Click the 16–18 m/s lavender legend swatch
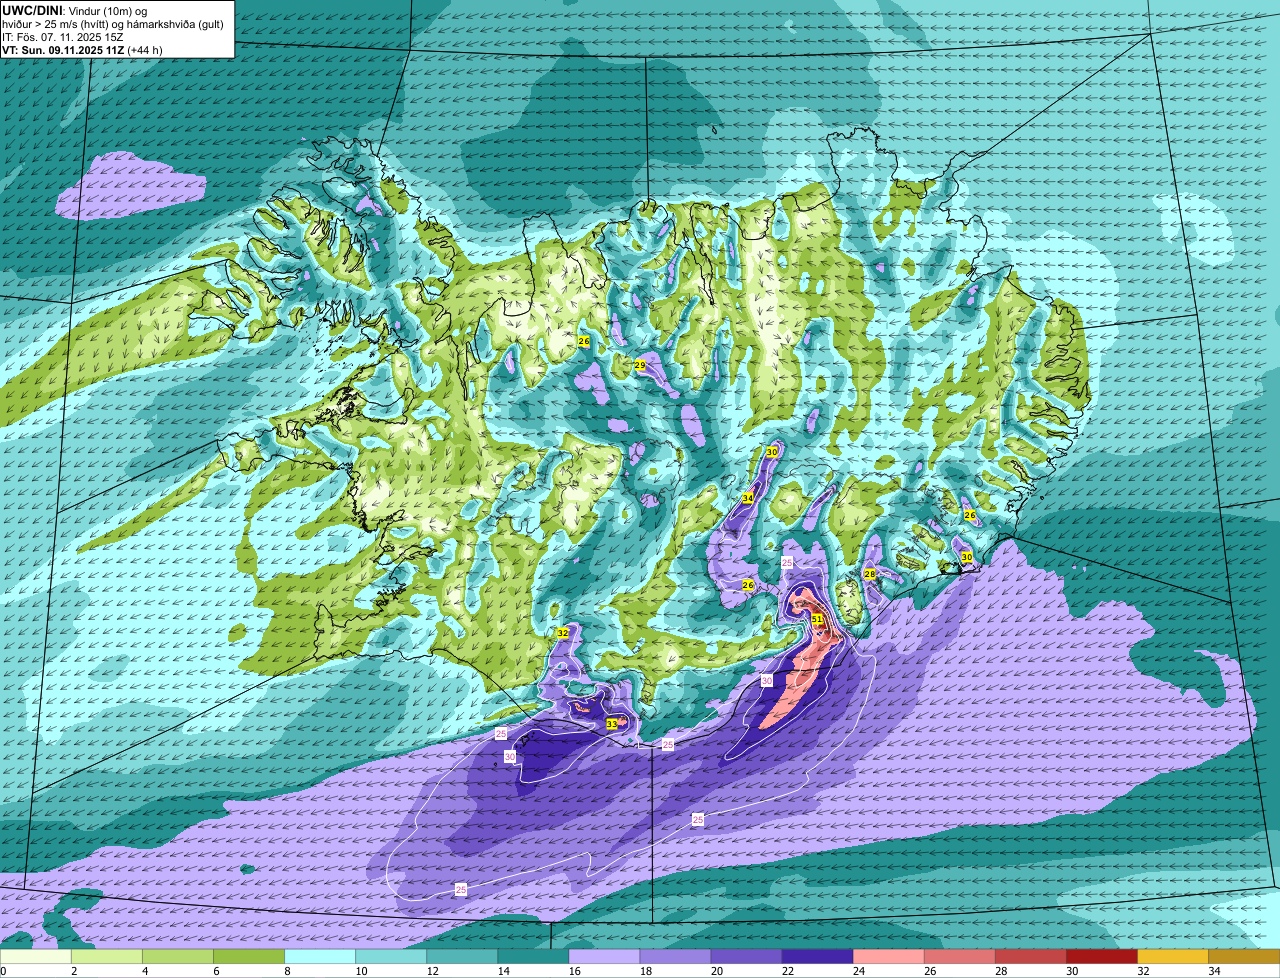The image size is (1280, 978). tap(604, 957)
